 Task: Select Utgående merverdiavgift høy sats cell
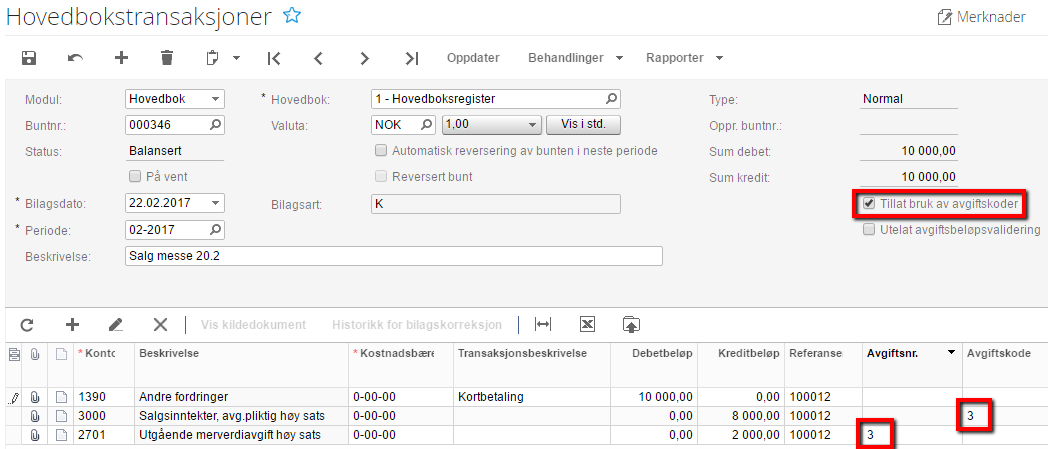241,435
